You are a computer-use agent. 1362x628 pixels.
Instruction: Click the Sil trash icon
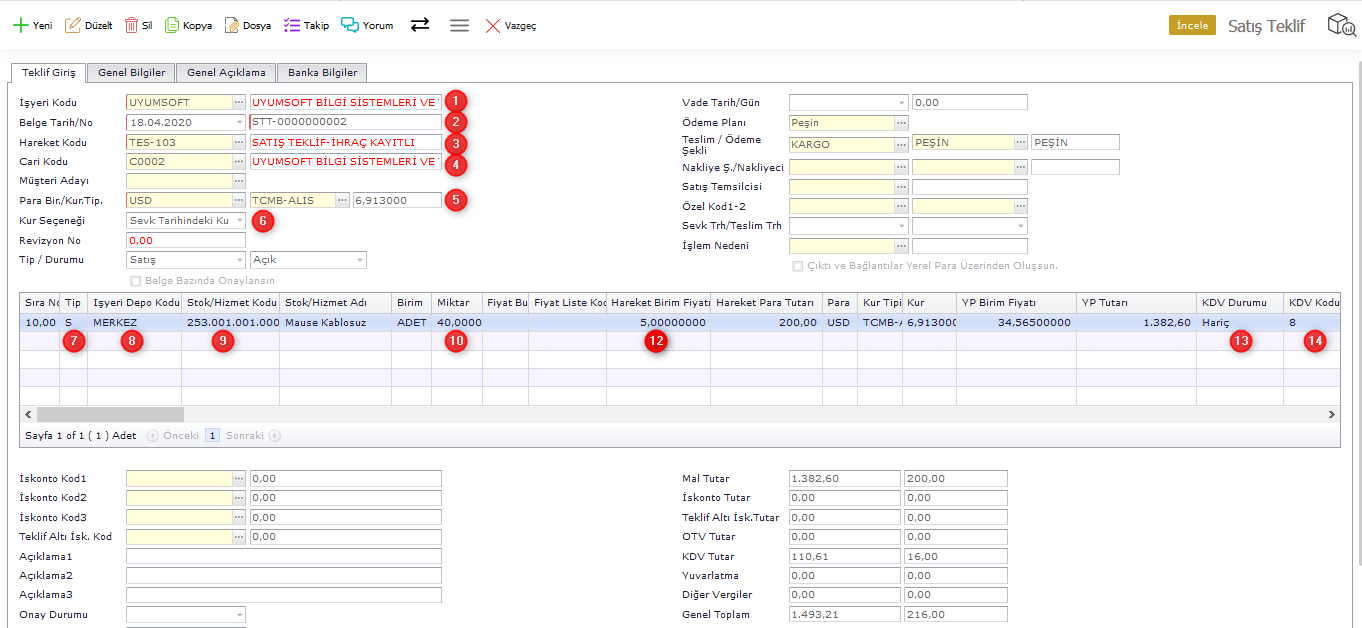[x=131, y=26]
